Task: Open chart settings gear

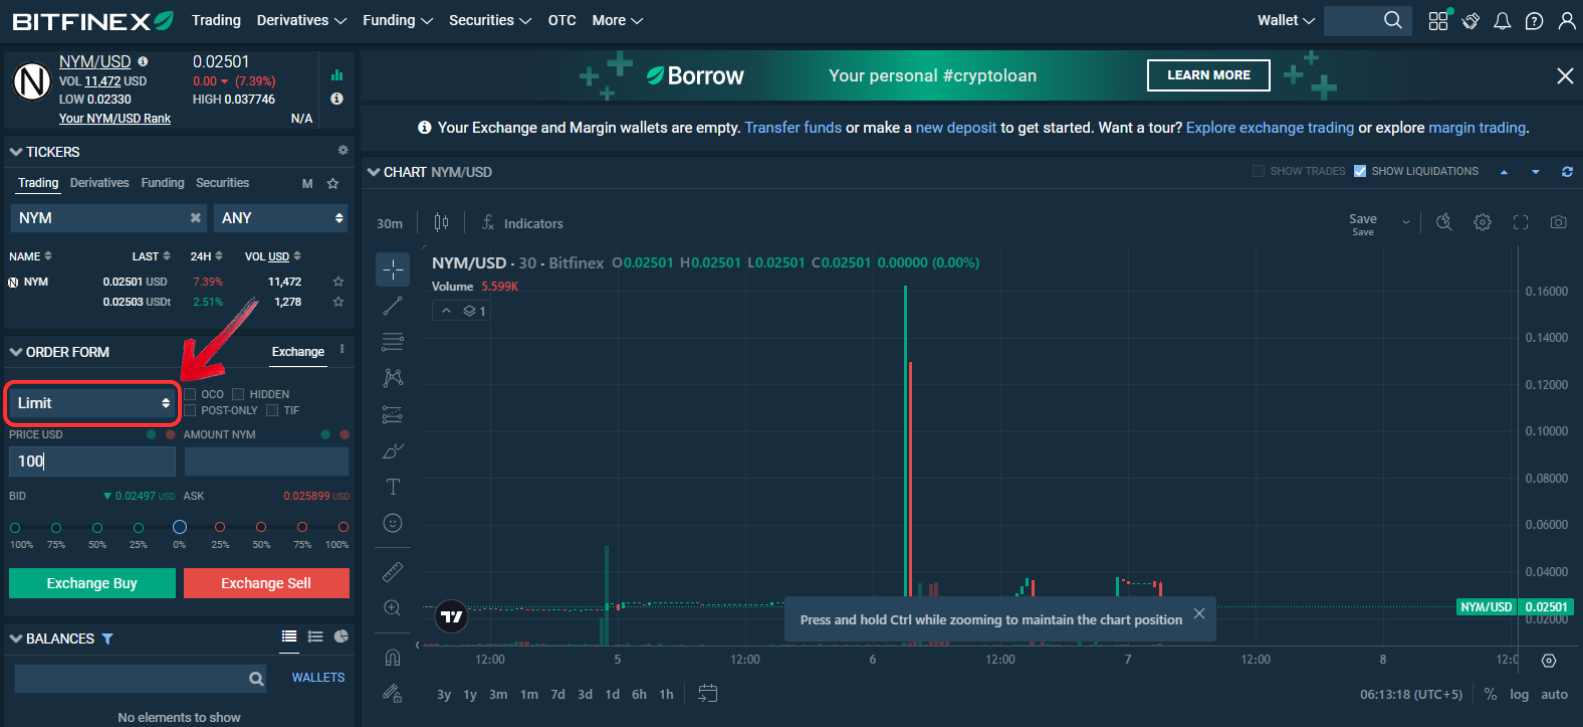Action: (x=1483, y=222)
